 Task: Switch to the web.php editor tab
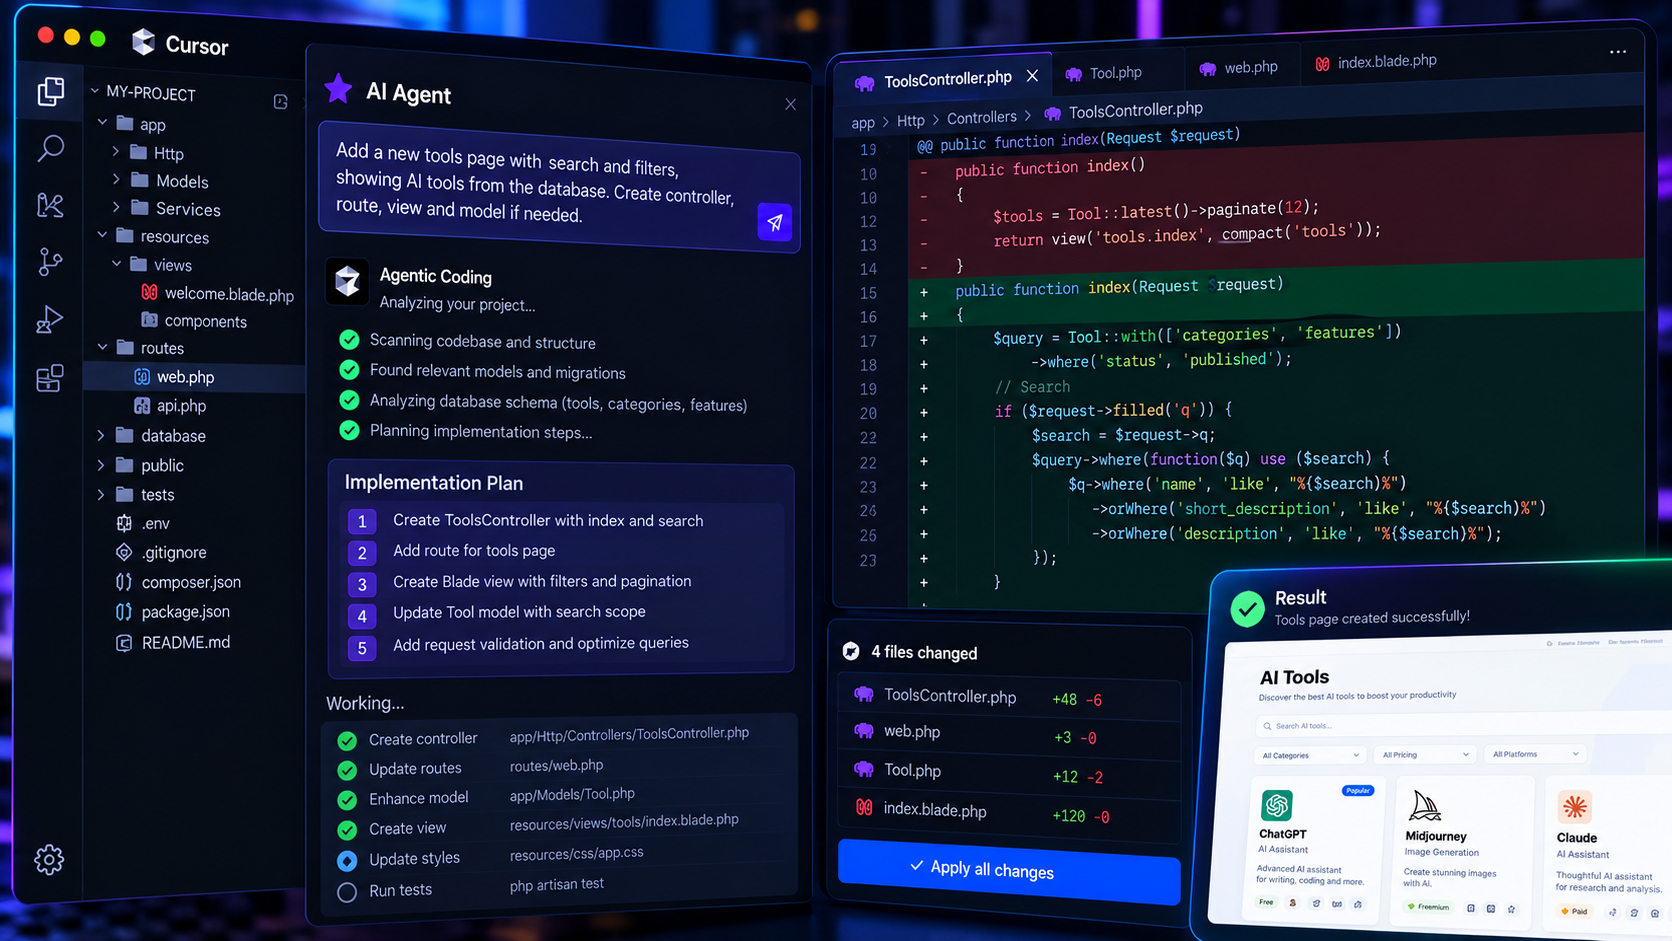1239,68
